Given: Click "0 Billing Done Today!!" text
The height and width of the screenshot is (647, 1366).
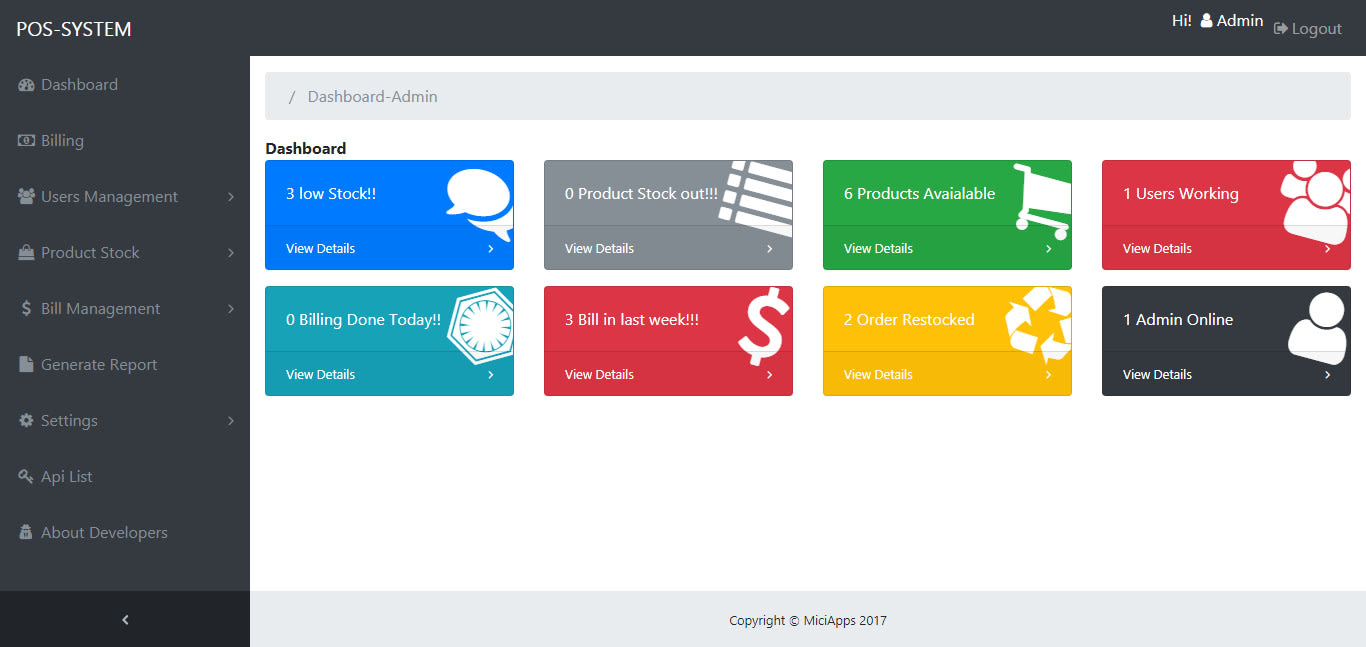Looking at the screenshot, I should coord(363,320).
